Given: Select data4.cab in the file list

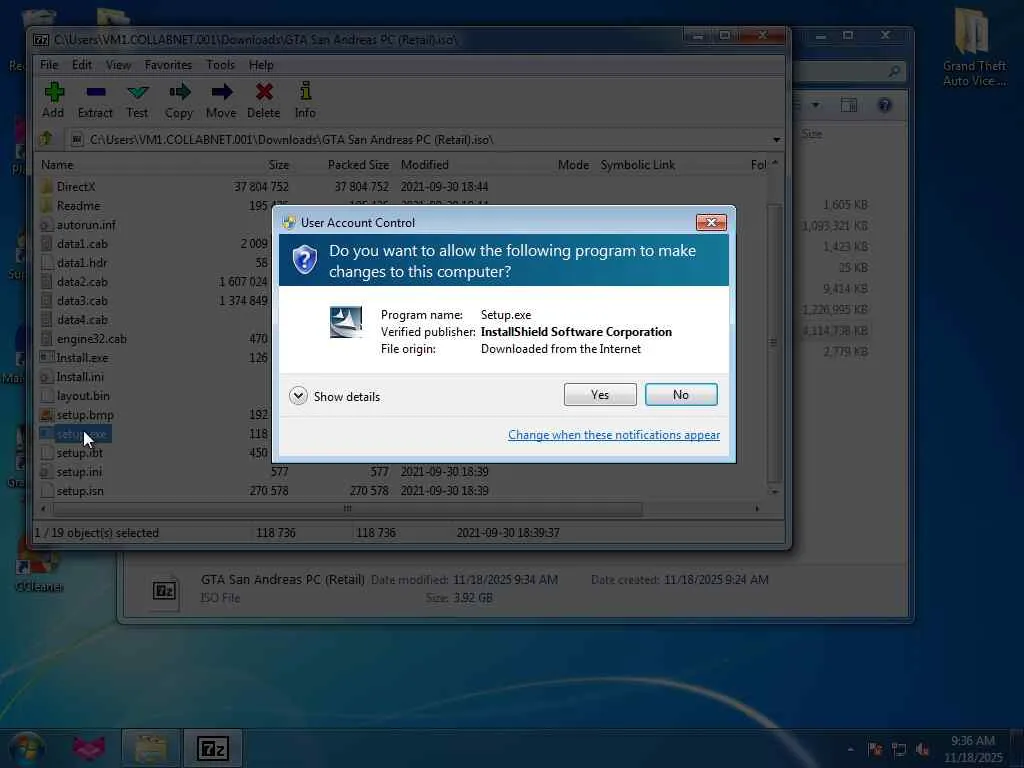Looking at the screenshot, I should point(82,319).
